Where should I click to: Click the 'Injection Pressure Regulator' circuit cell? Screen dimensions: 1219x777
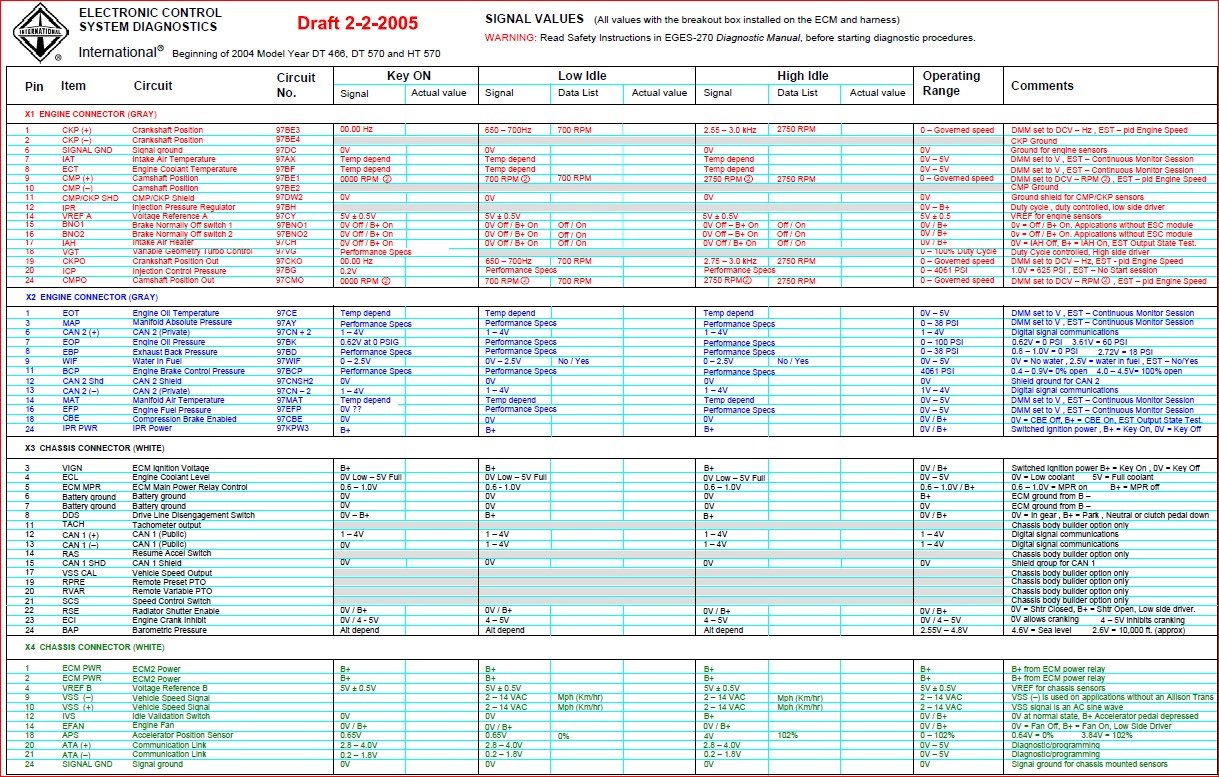[182, 207]
